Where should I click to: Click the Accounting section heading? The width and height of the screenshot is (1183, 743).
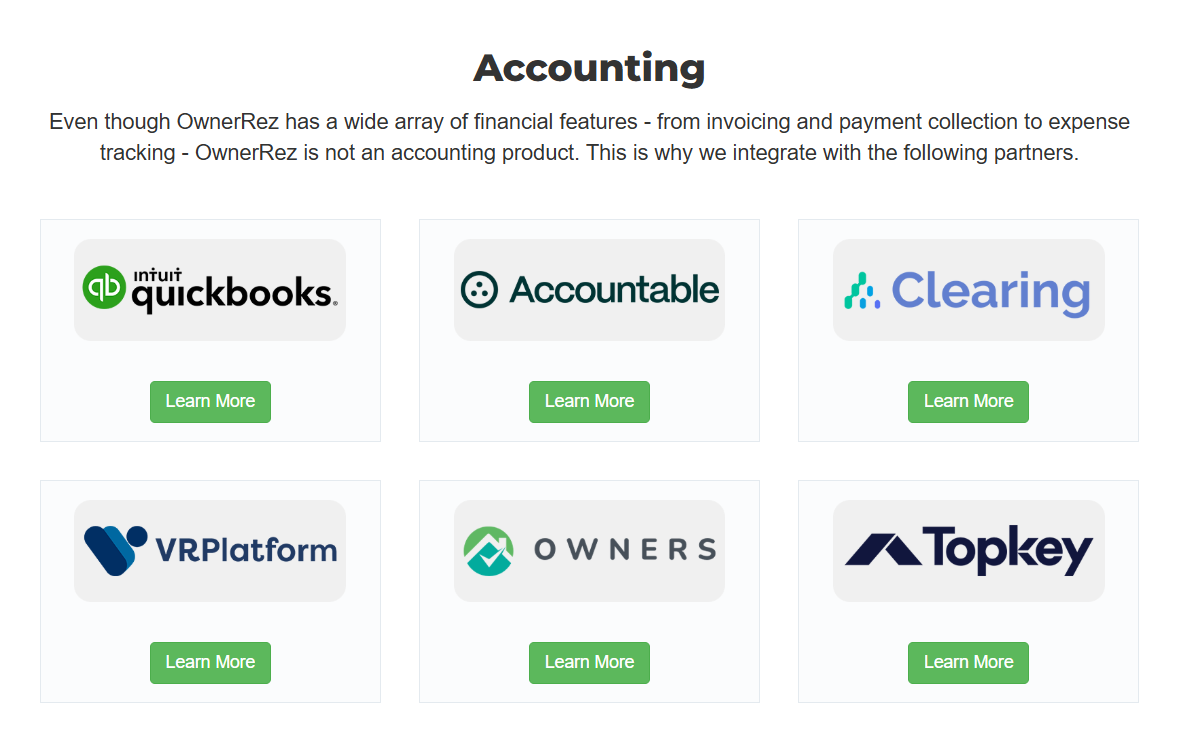(589, 69)
